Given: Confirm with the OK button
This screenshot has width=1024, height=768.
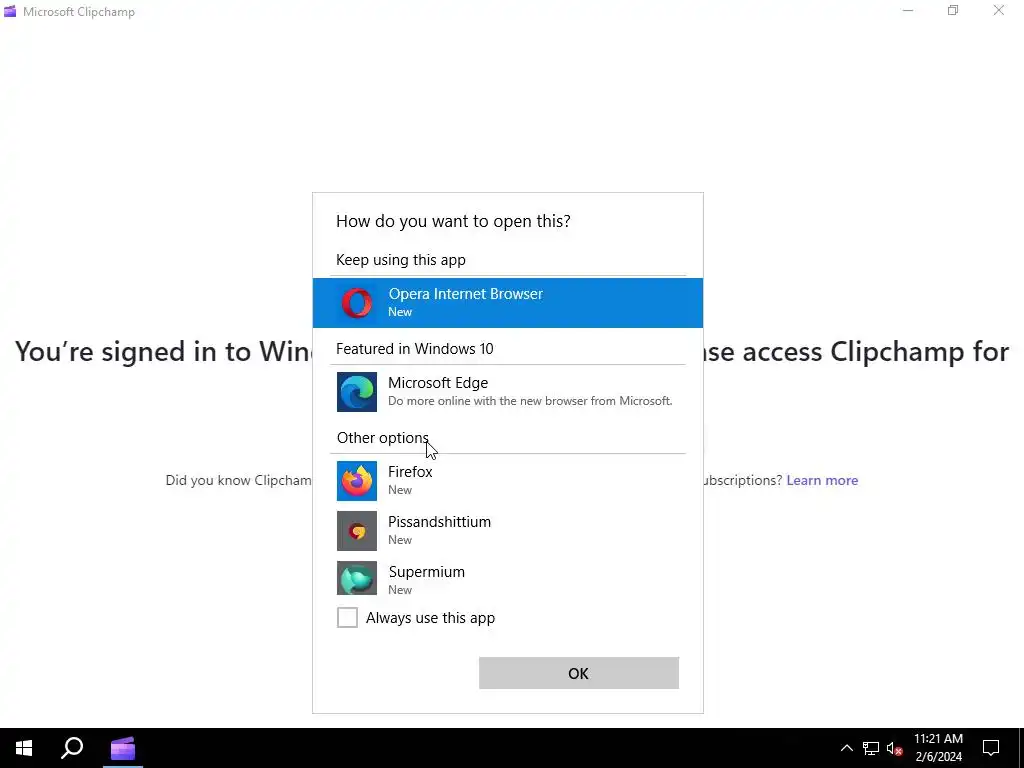Looking at the screenshot, I should point(579,673).
